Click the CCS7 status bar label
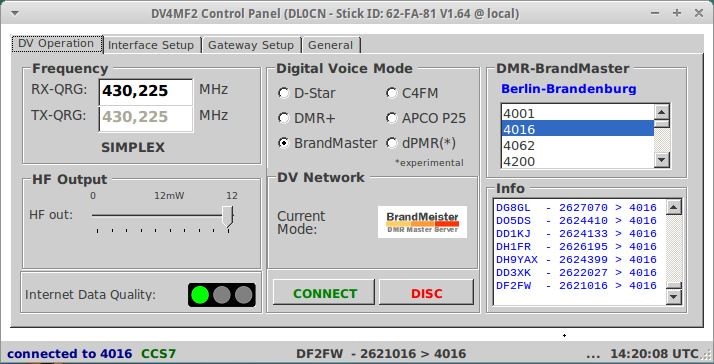 (x=158, y=354)
